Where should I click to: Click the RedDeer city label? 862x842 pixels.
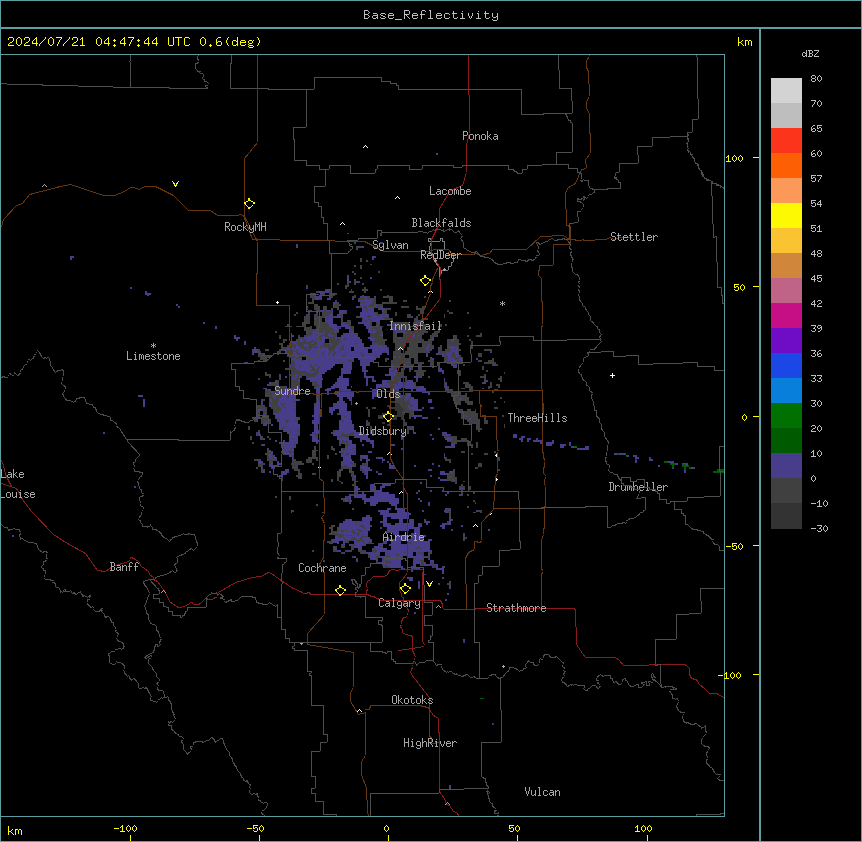coord(440,255)
